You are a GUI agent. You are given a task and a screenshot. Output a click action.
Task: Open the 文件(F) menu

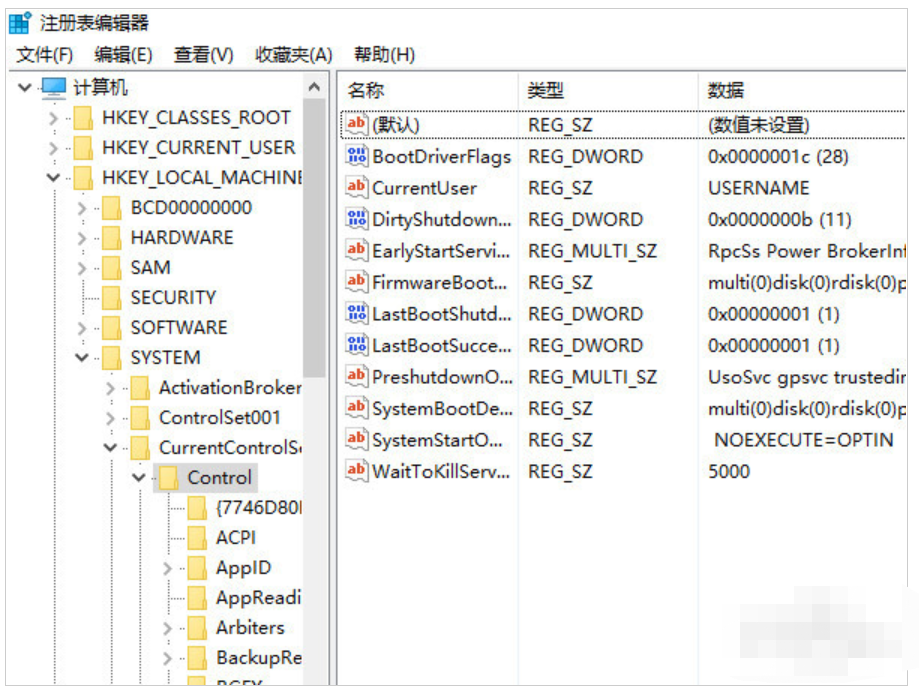click(x=45, y=54)
